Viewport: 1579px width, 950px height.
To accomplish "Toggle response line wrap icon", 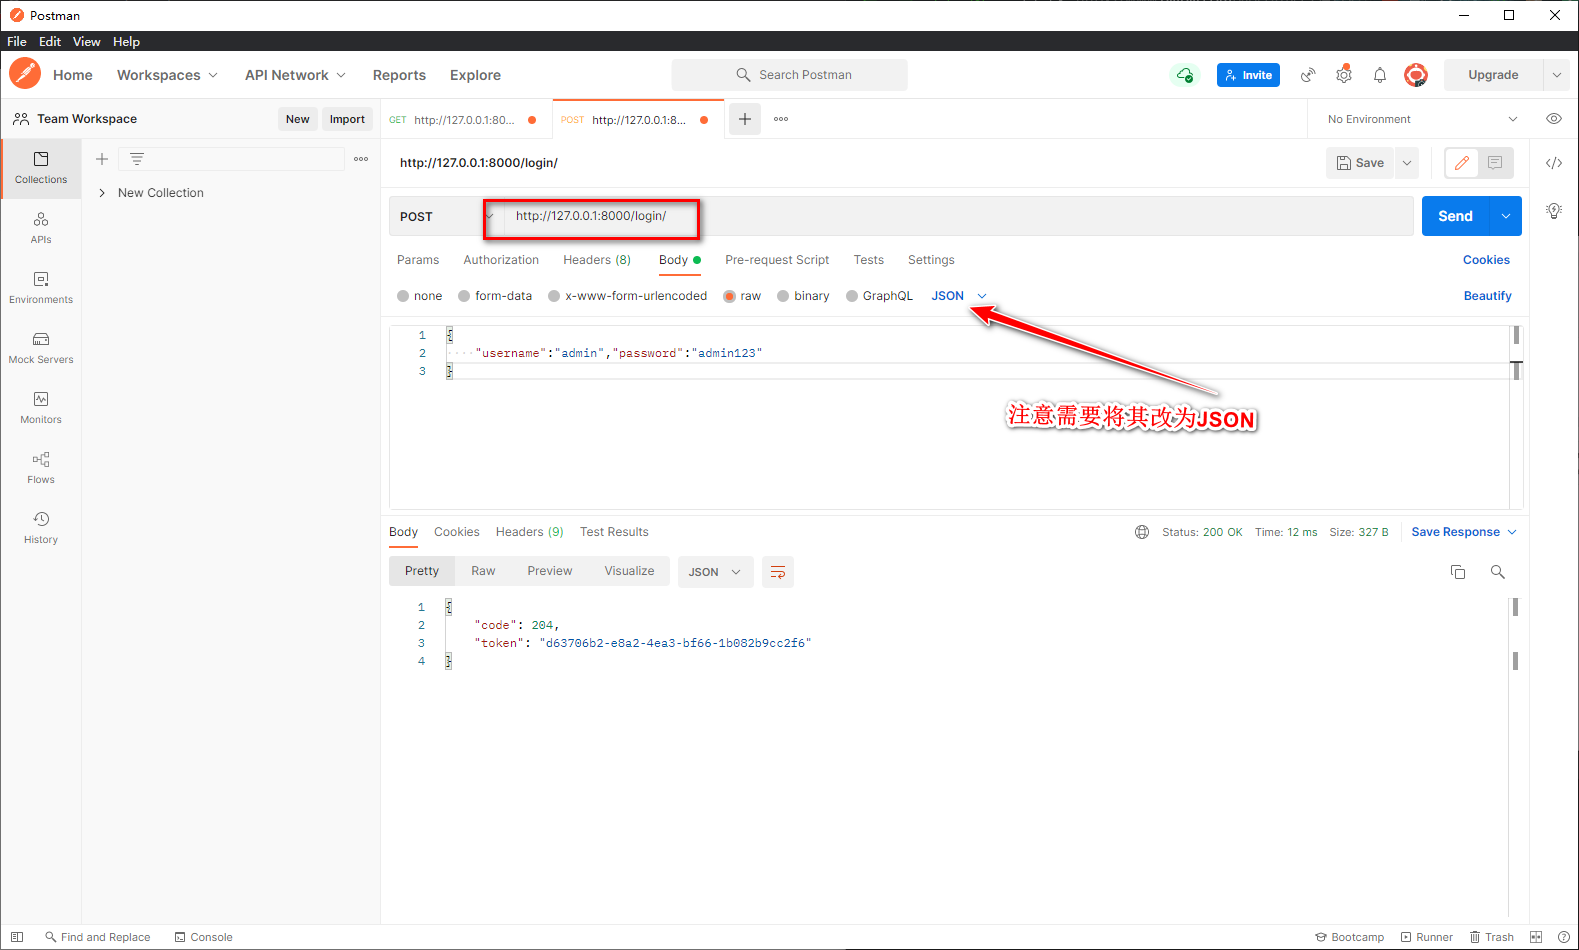I will coord(778,572).
